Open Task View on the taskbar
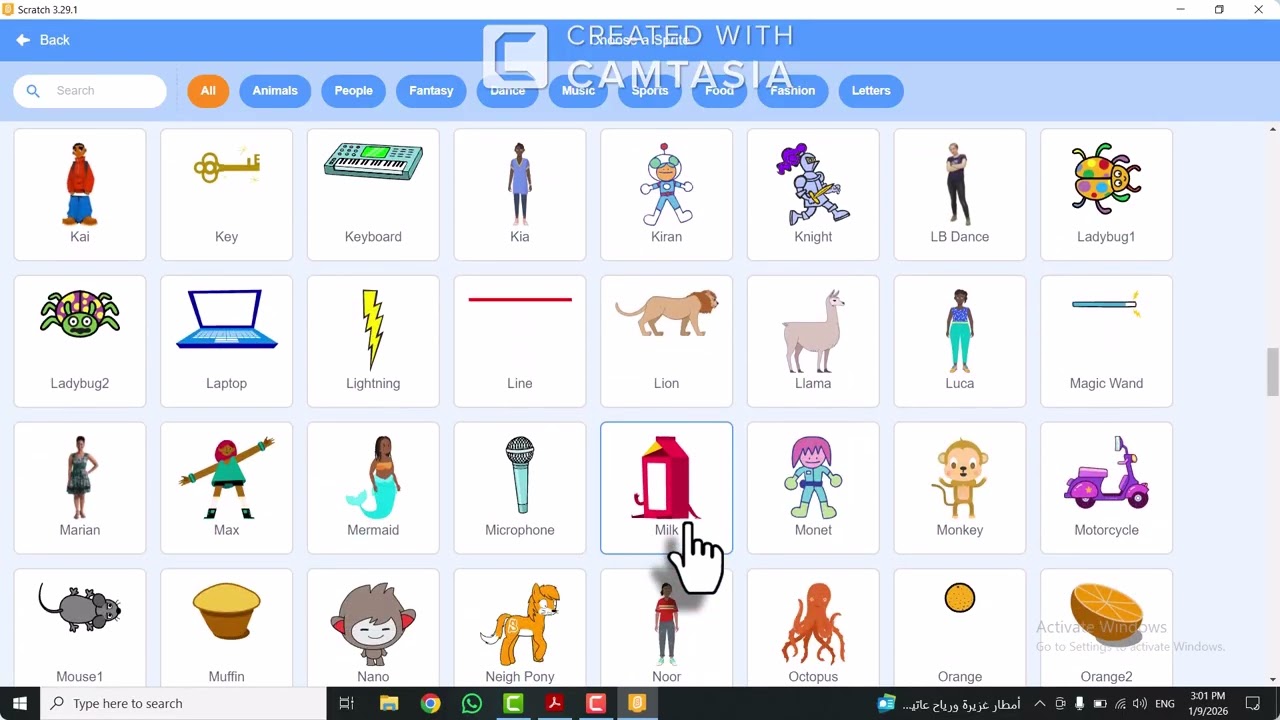 [347, 703]
